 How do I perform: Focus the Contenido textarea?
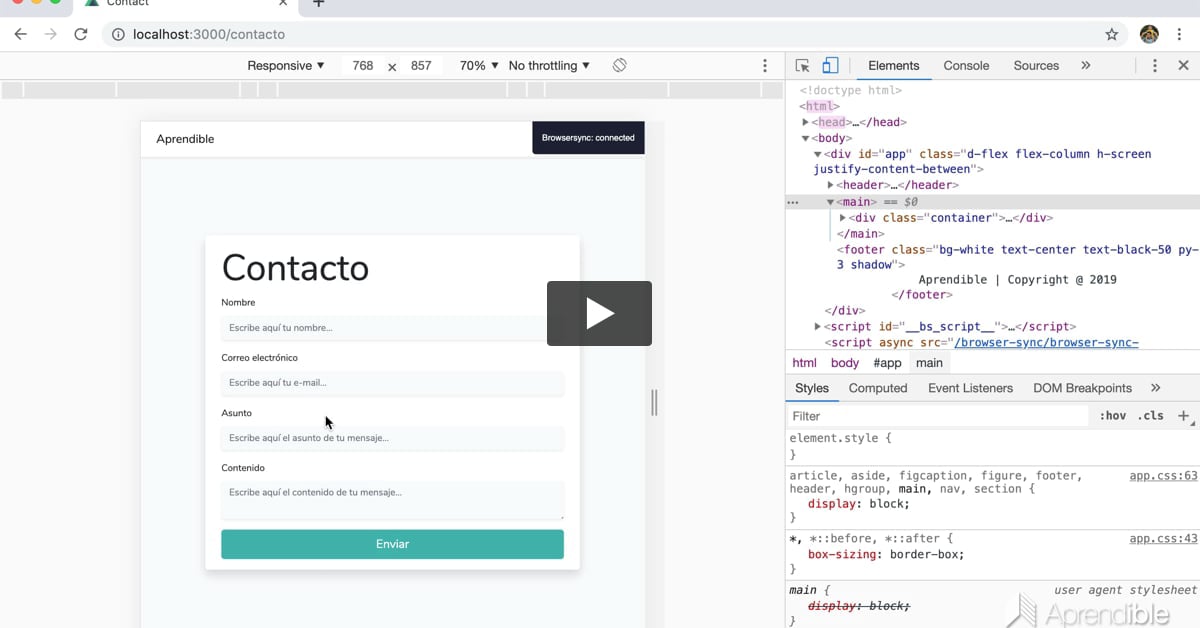[392, 501]
